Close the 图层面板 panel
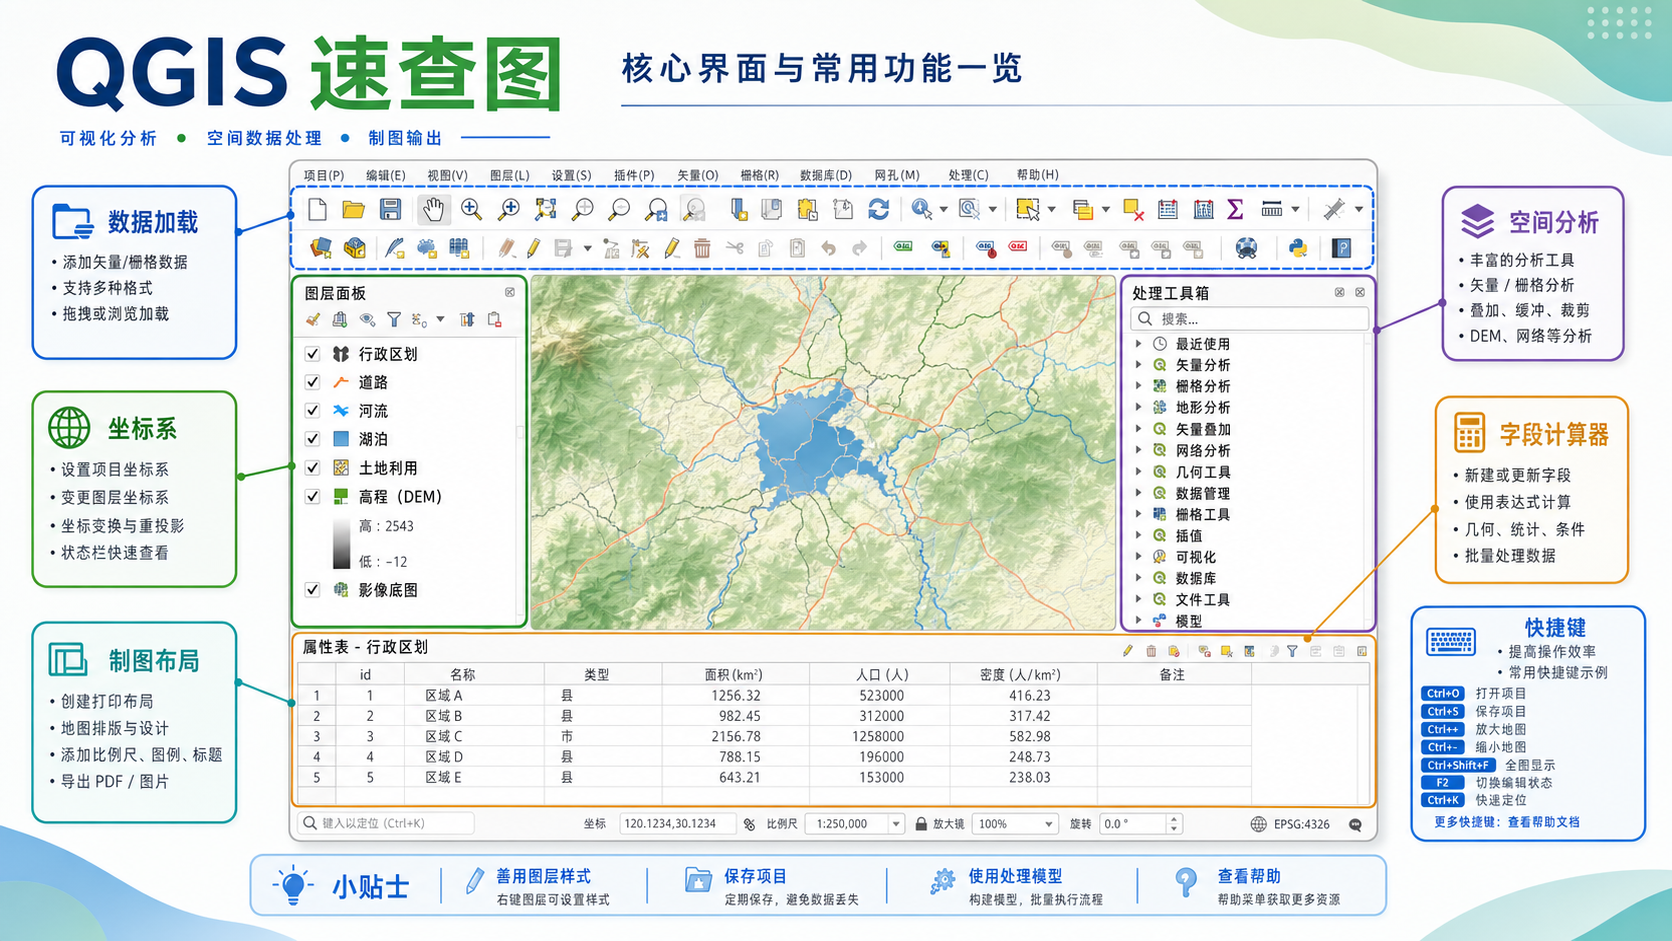Screen dimensions: 1672x941 click(x=510, y=292)
